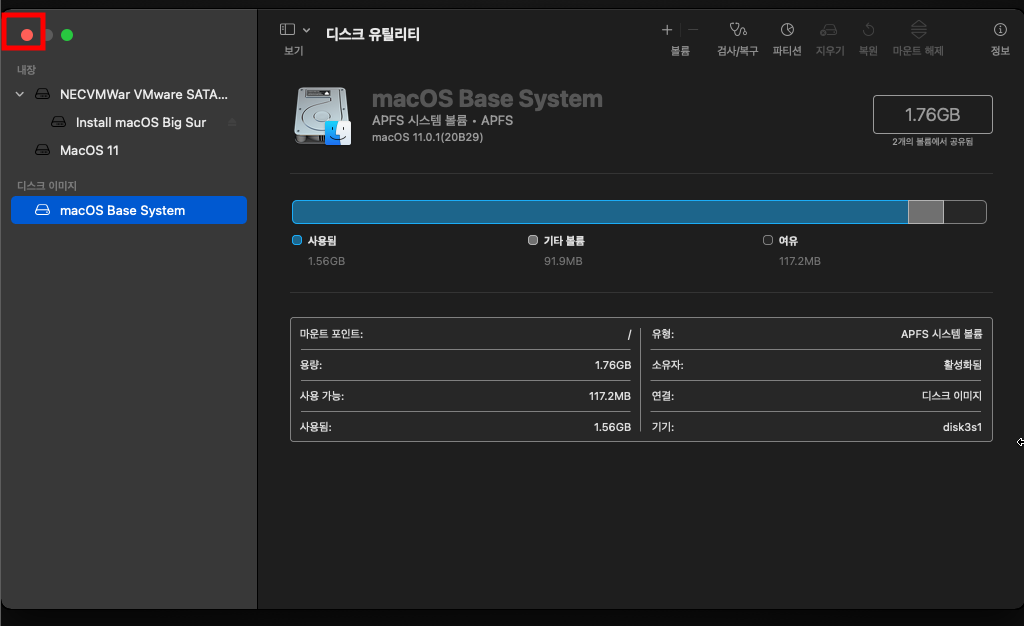
Task: Click the MacOS 11 drive icon
Action: pos(42,150)
